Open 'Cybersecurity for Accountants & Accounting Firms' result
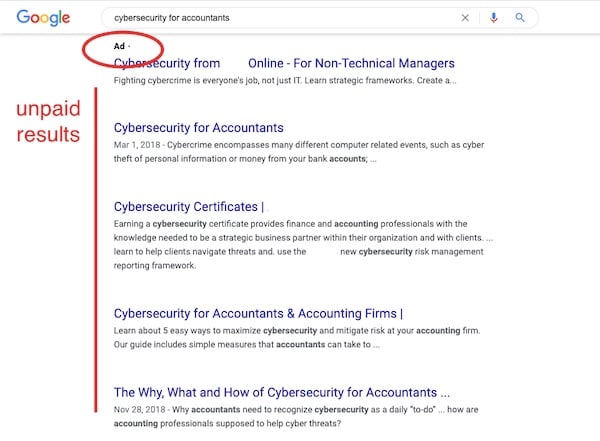The width and height of the screenshot is (600, 441). [258, 313]
